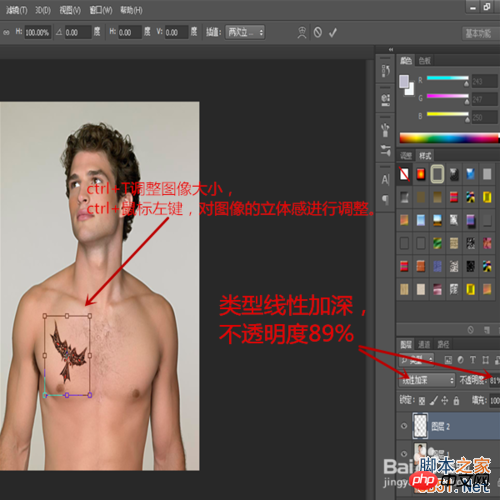Click the rotation angle field
The image size is (500, 500).
[x=78, y=32]
